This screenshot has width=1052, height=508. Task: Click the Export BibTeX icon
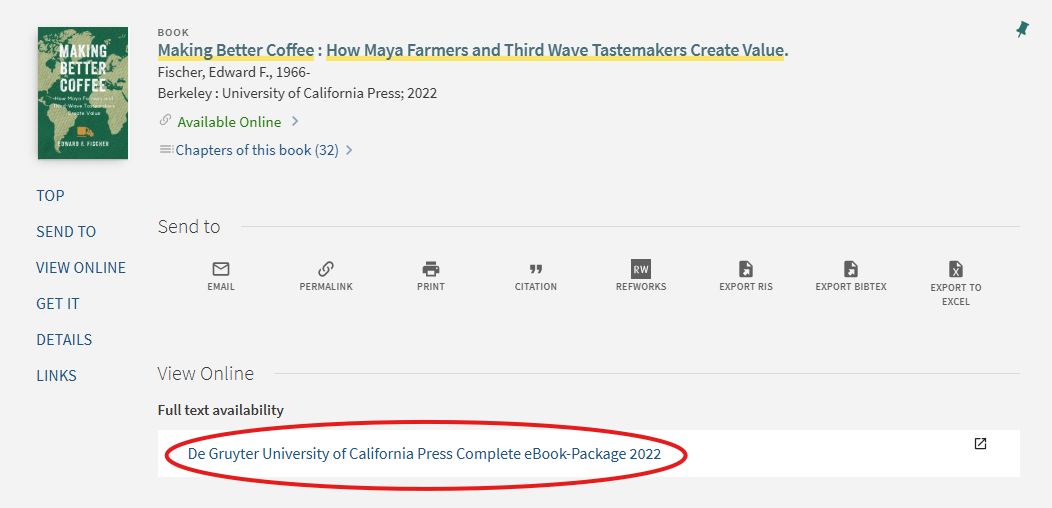coord(851,269)
